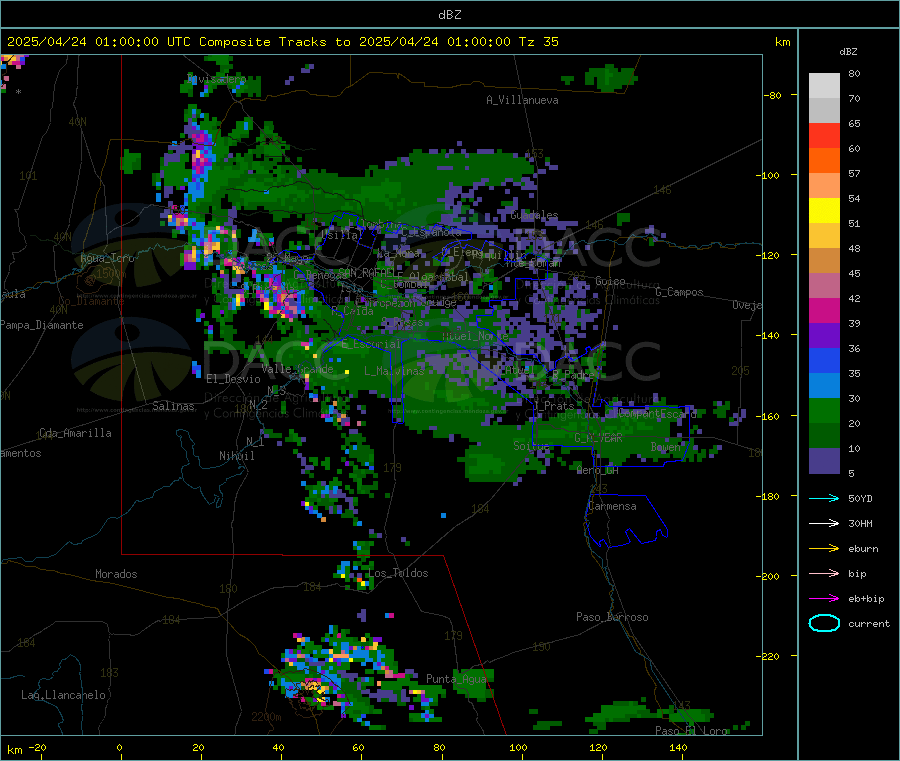This screenshot has height=761, width=900.
Task: Click the '100' tick on horizontal axis
Action: [x=518, y=747]
